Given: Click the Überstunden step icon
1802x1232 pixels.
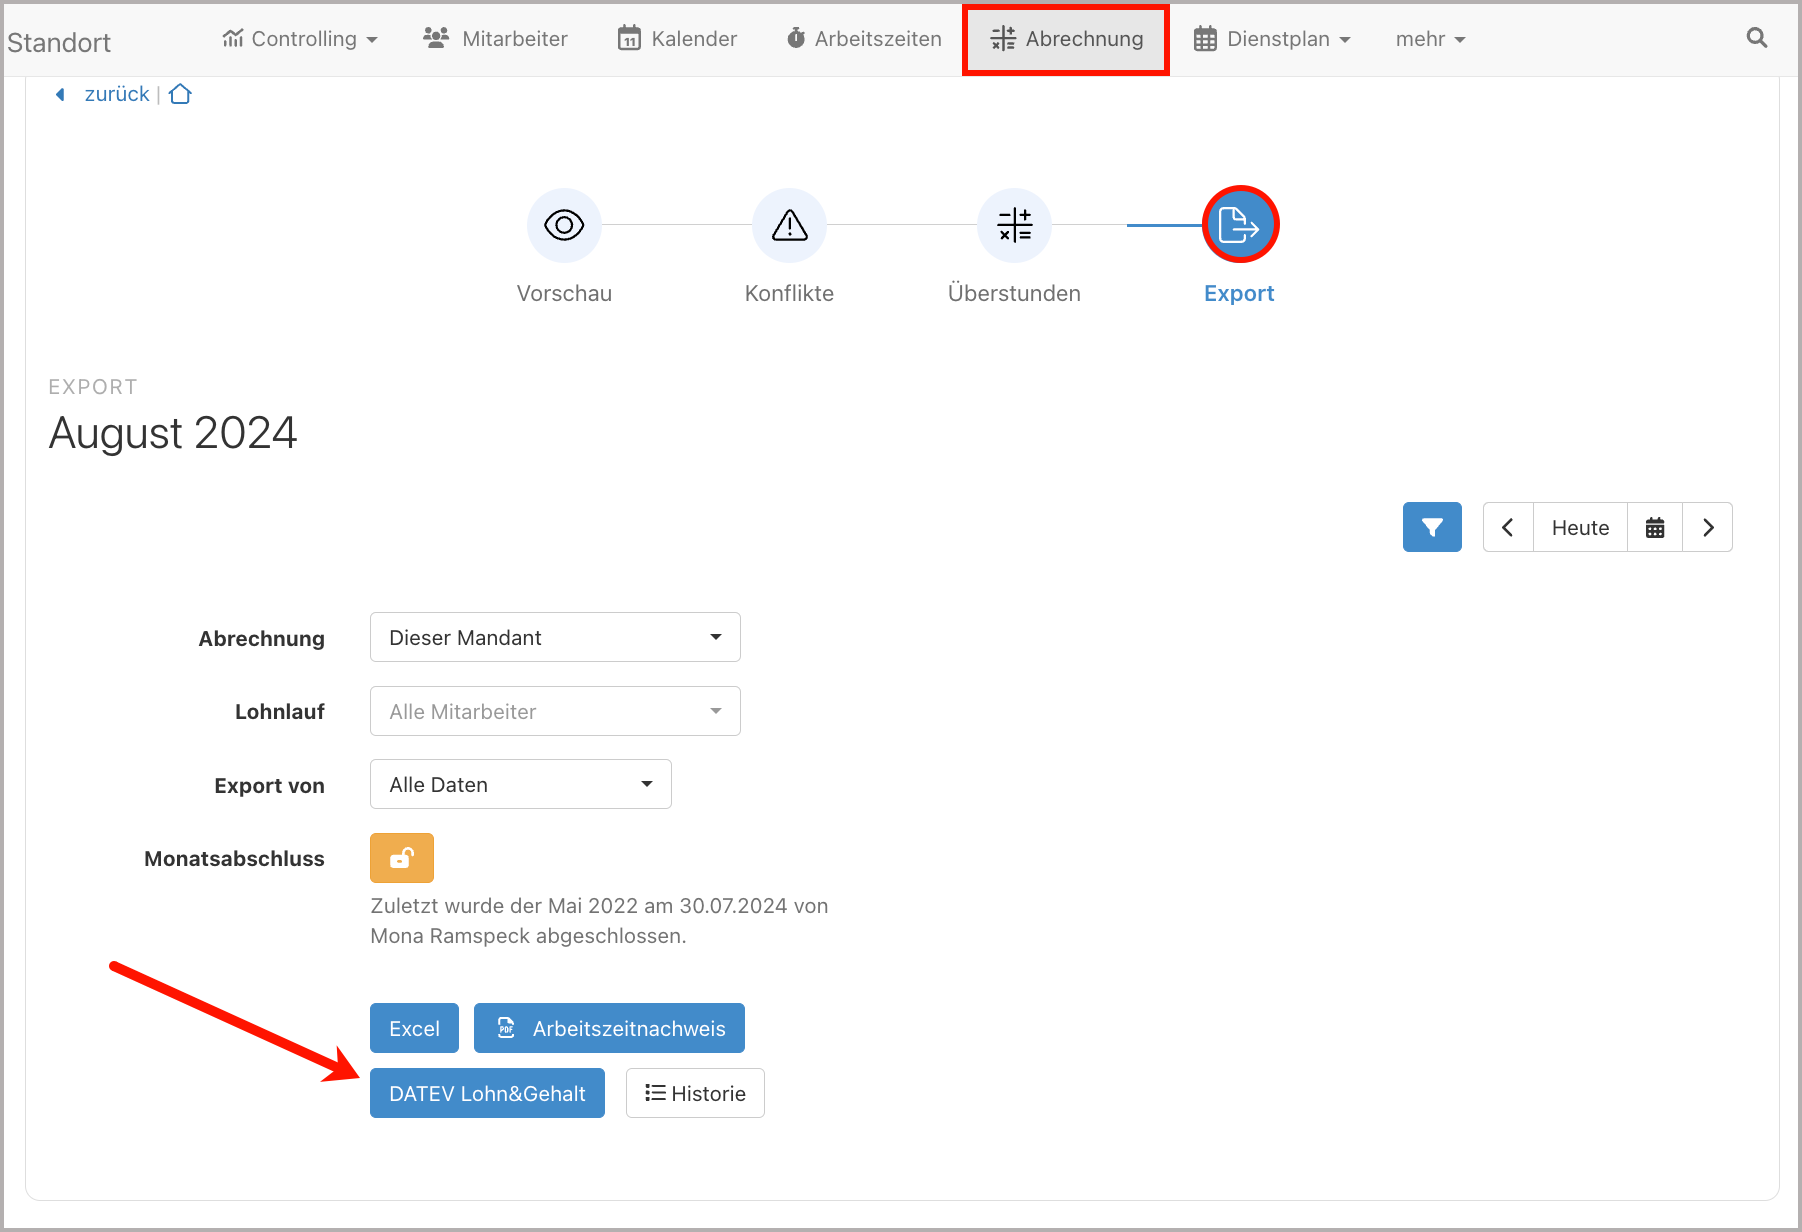Looking at the screenshot, I should point(1014,225).
